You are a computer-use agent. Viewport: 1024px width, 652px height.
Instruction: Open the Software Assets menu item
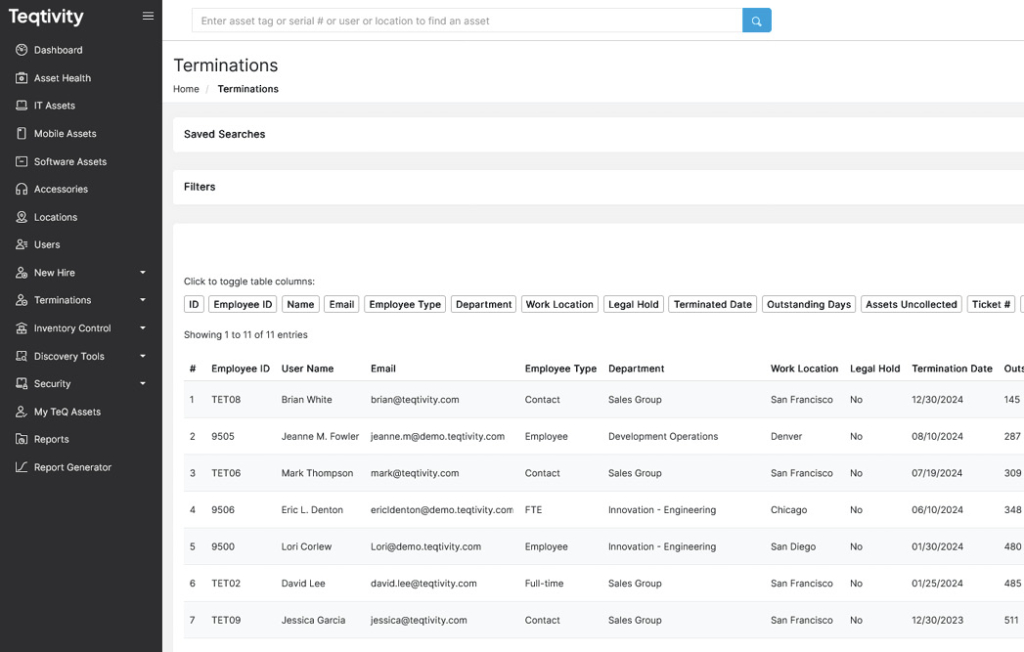click(x=70, y=162)
